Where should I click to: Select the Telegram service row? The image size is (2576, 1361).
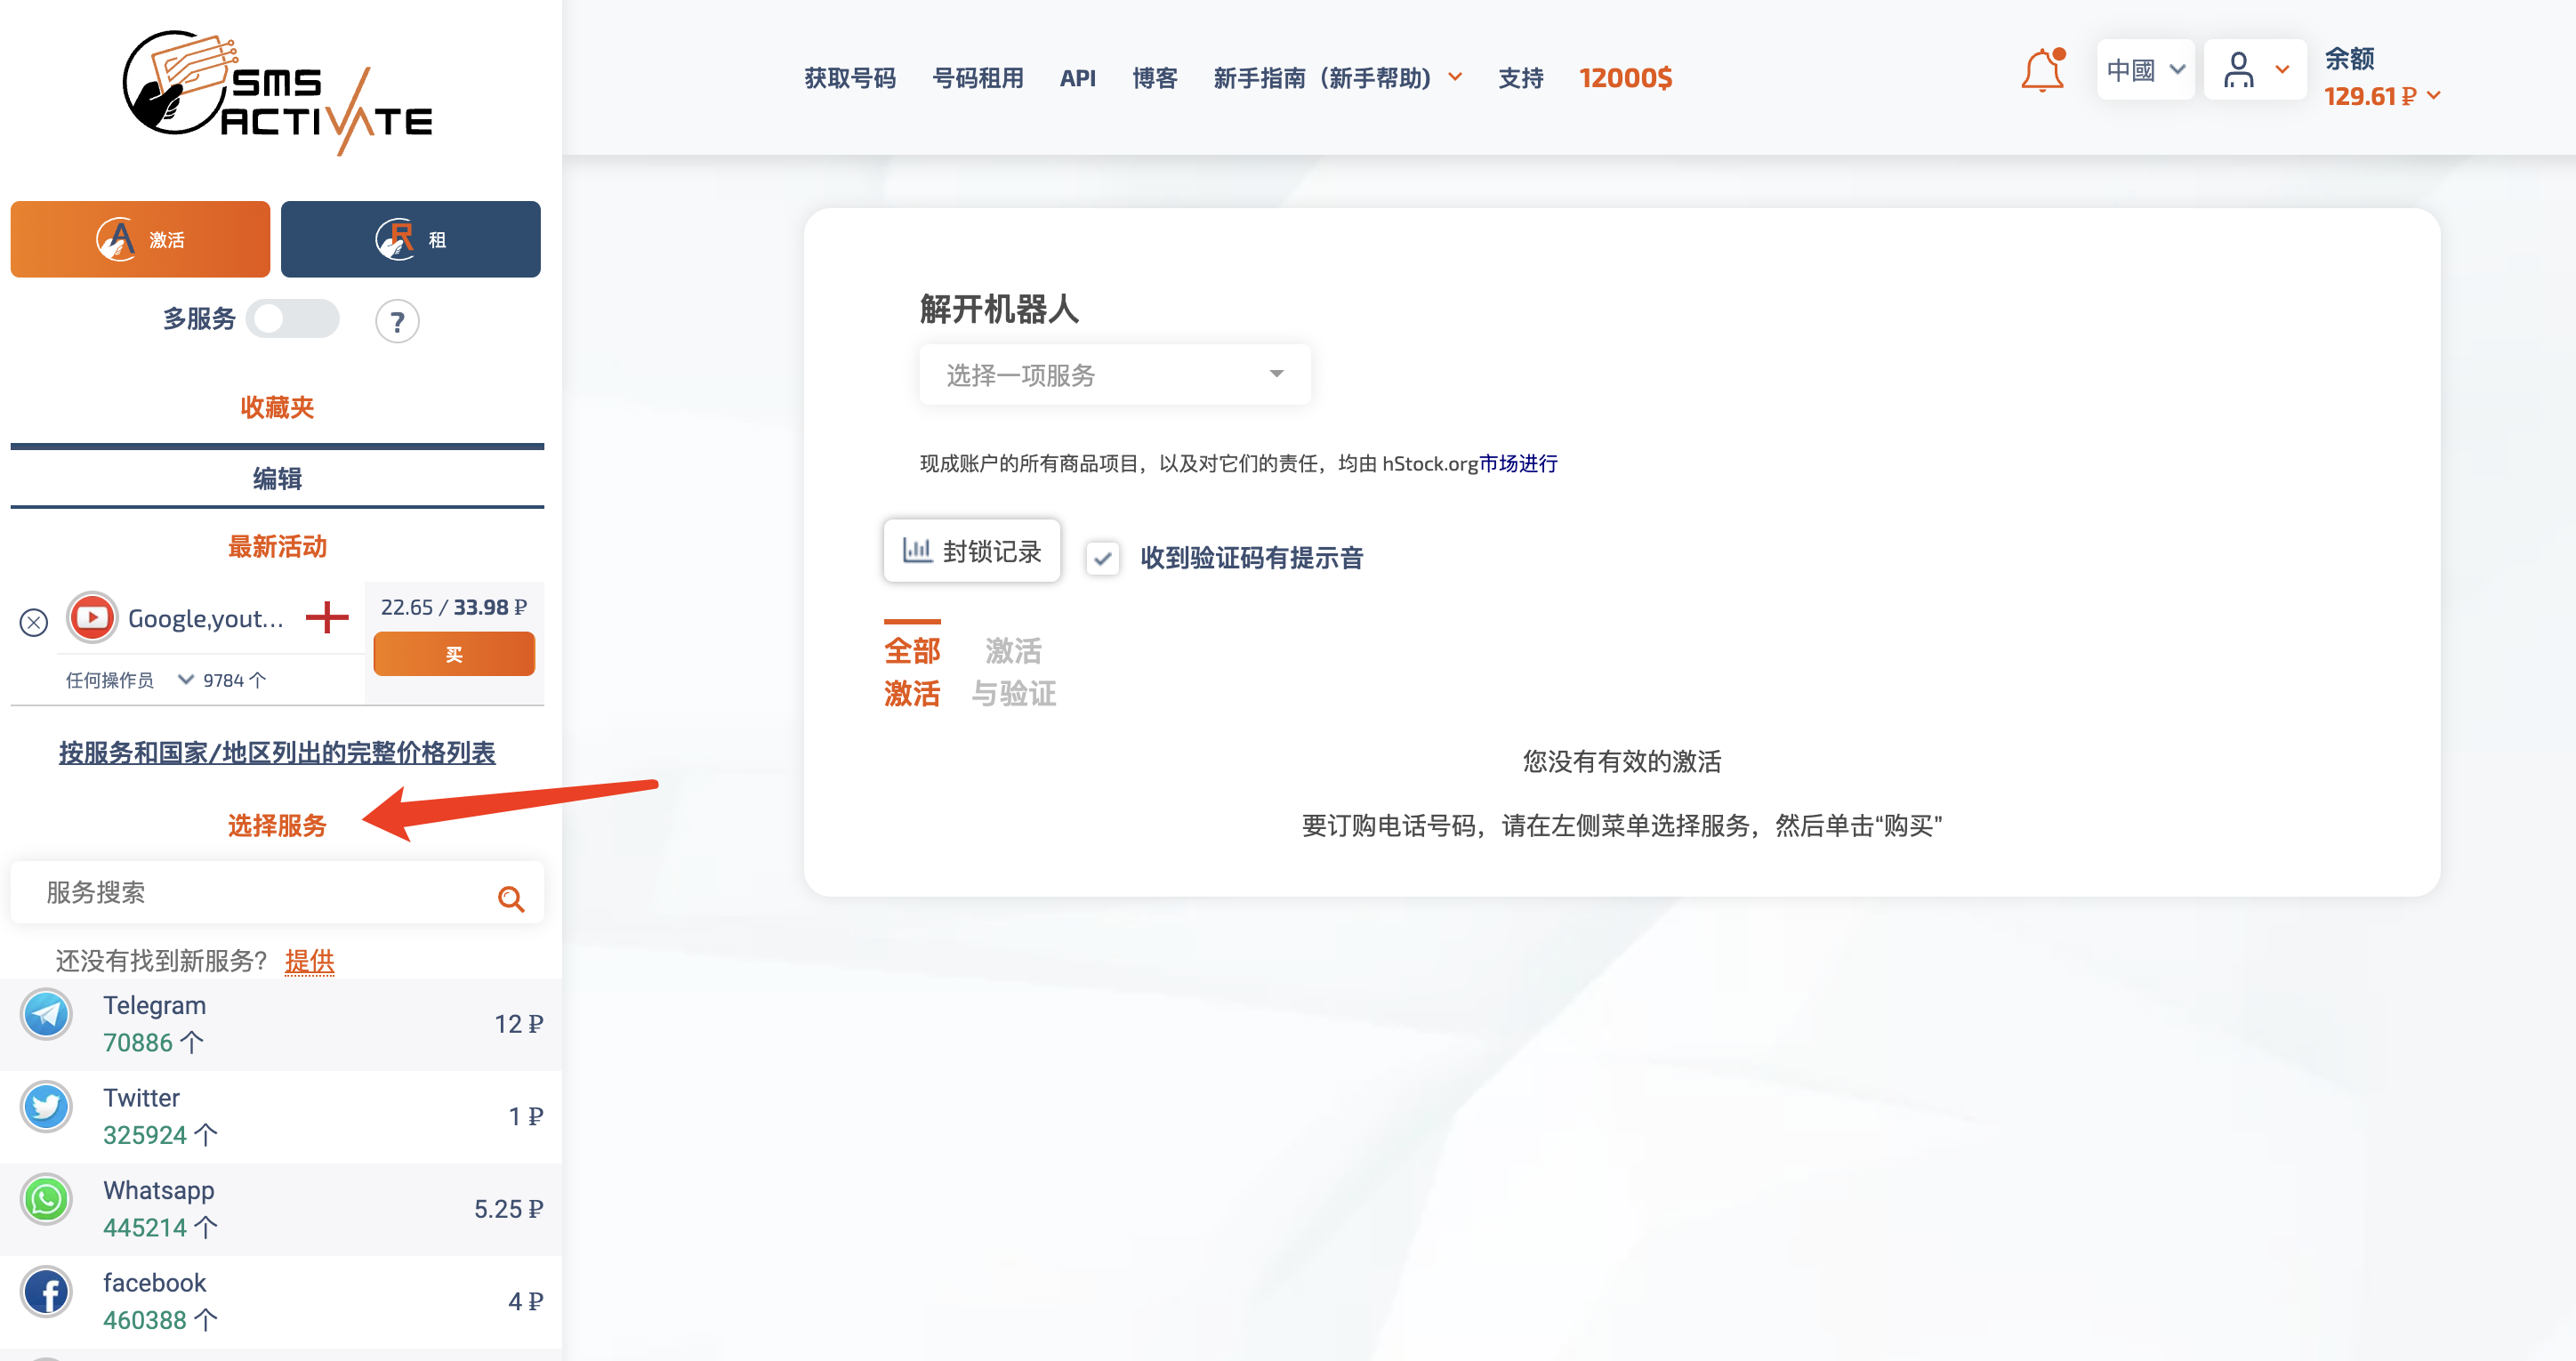coord(281,1024)
